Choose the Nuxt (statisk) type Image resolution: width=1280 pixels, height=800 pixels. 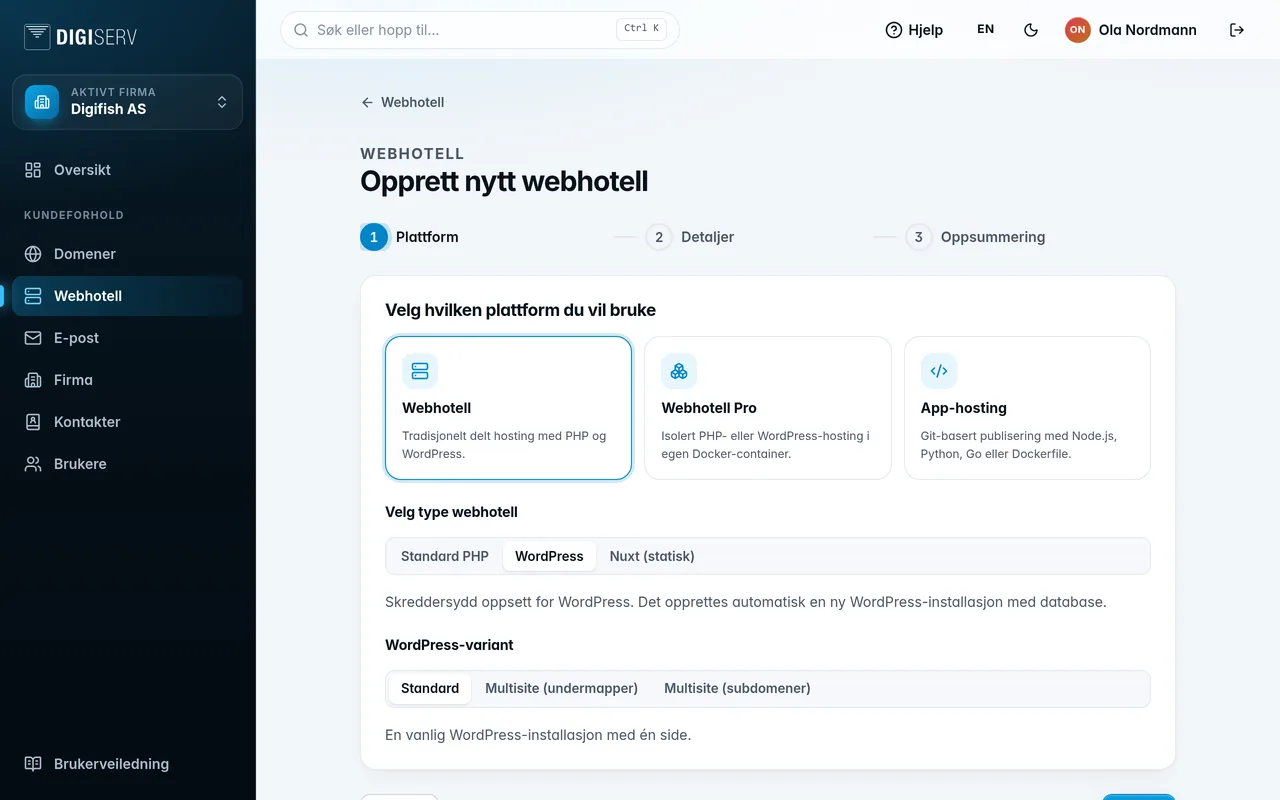tap(652, 556)
